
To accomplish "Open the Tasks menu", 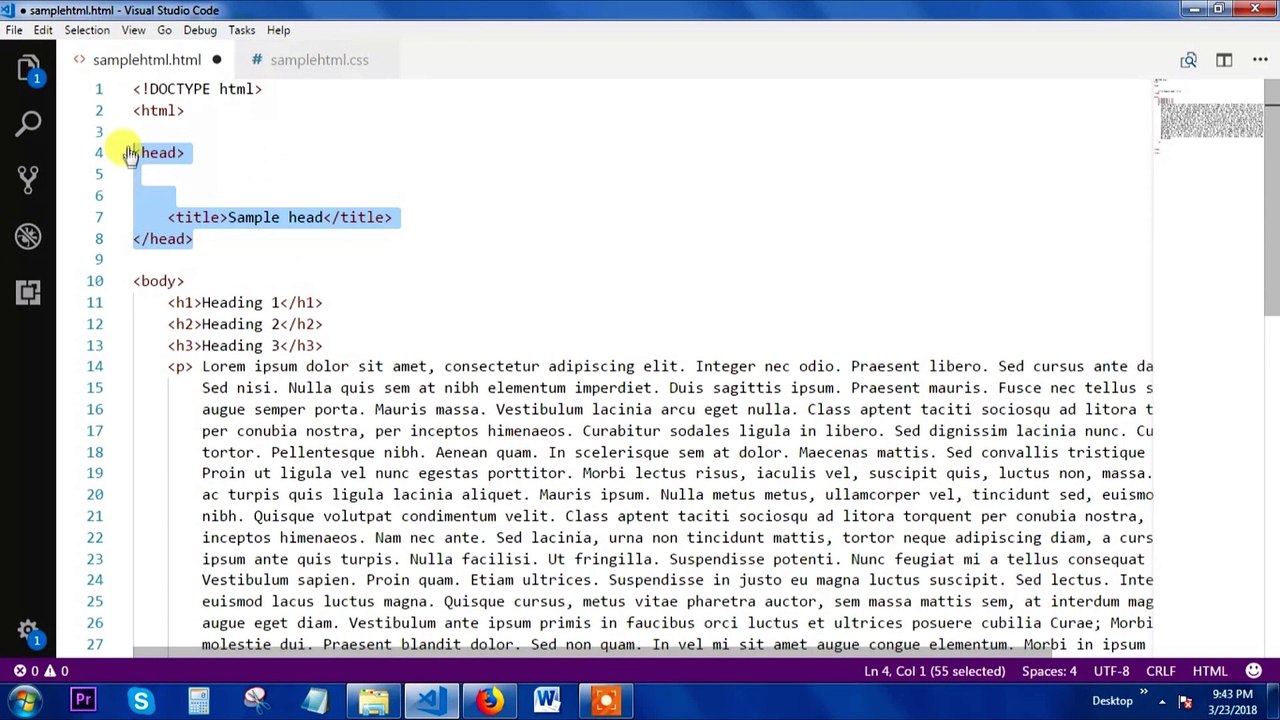I will pyautogui.click(x=241, y=30).
